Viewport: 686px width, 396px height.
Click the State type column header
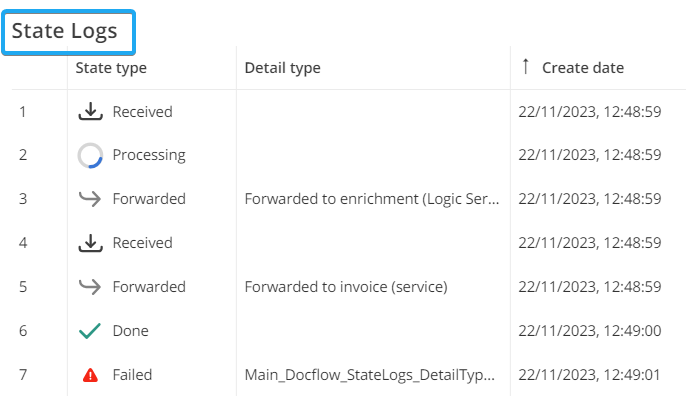(111, 68)
